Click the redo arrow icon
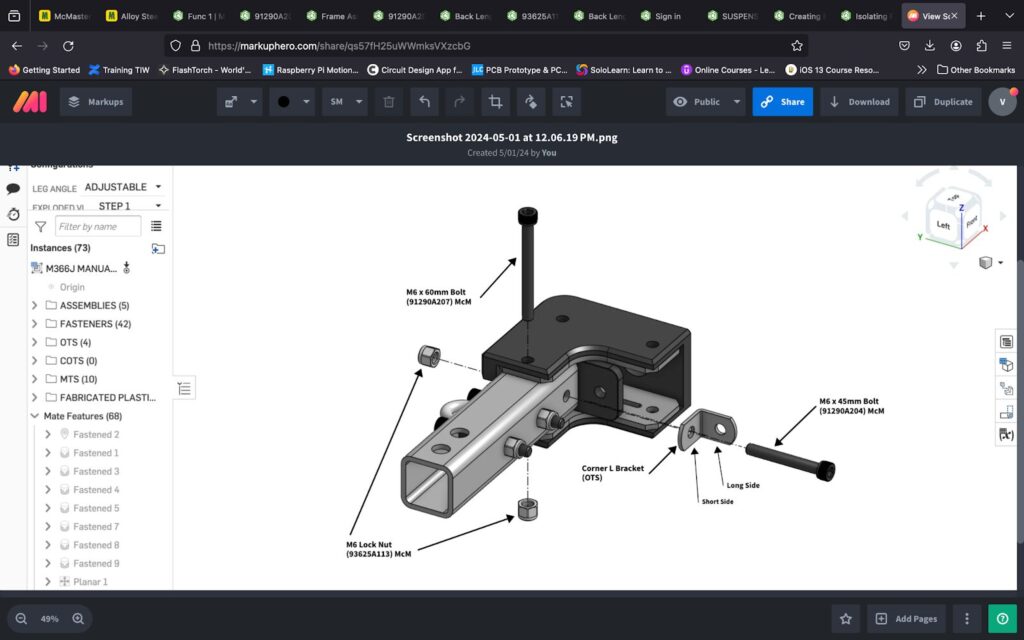 click(460, 102)
